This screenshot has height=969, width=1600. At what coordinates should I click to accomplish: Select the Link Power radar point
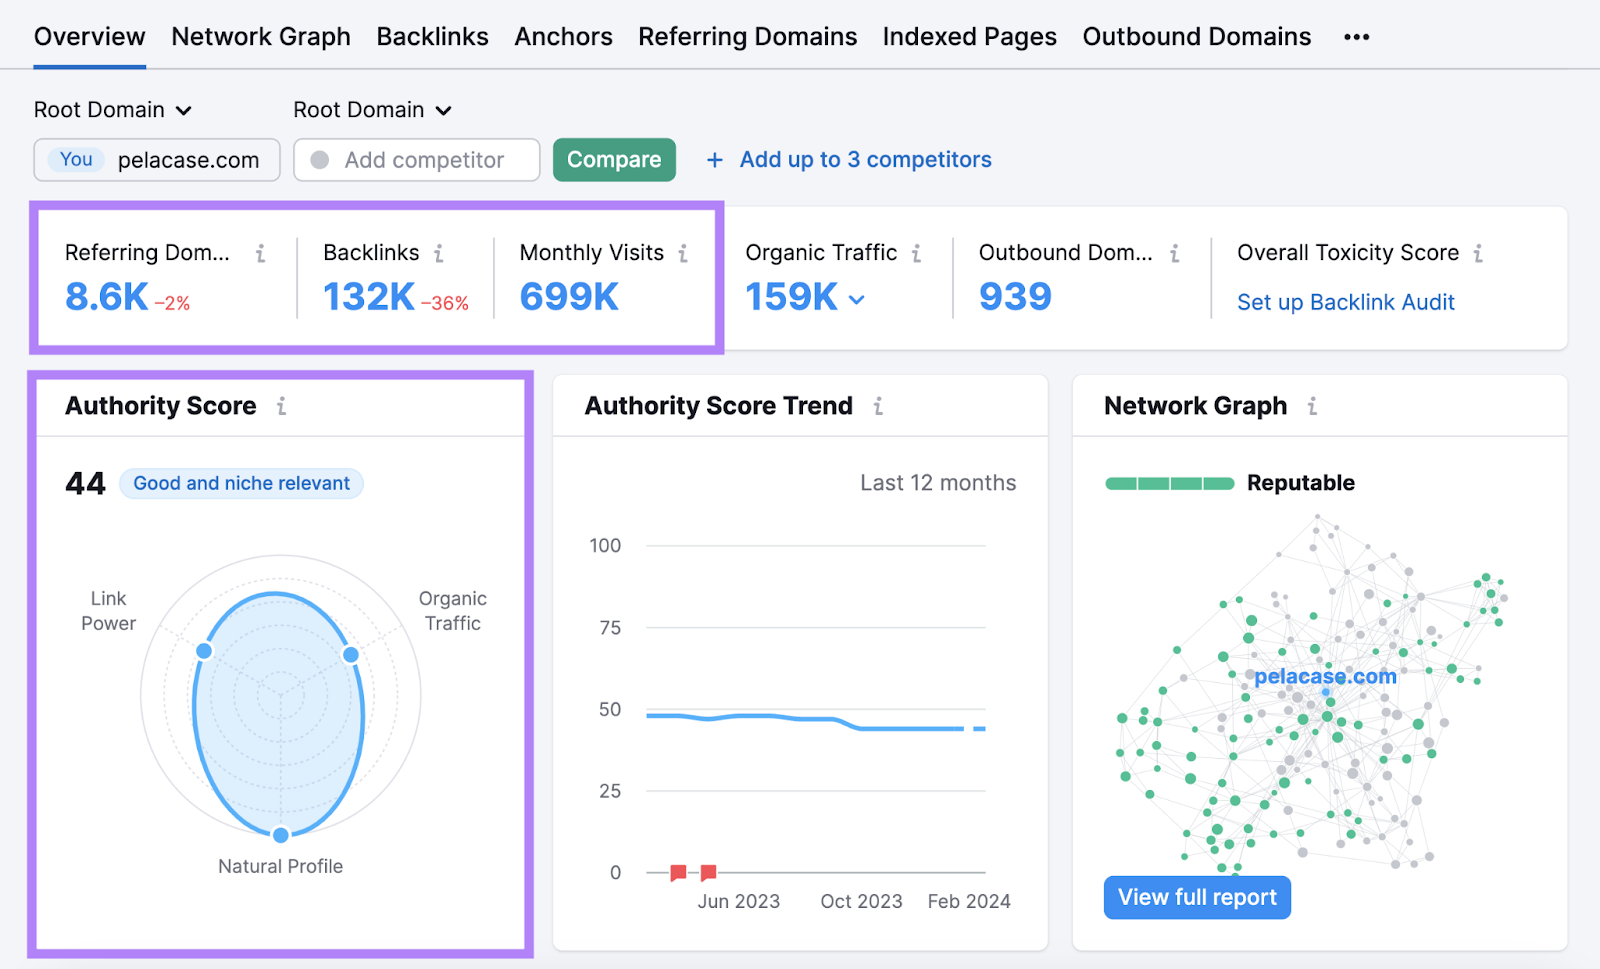[204, 651]
